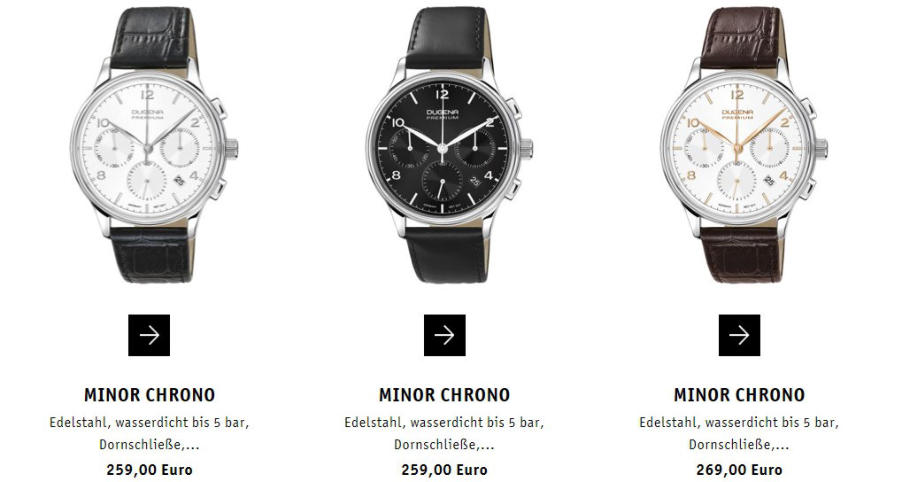
Task: Click the arrow icon under the white-dial black-strap watch
Action: click(149, 335)
